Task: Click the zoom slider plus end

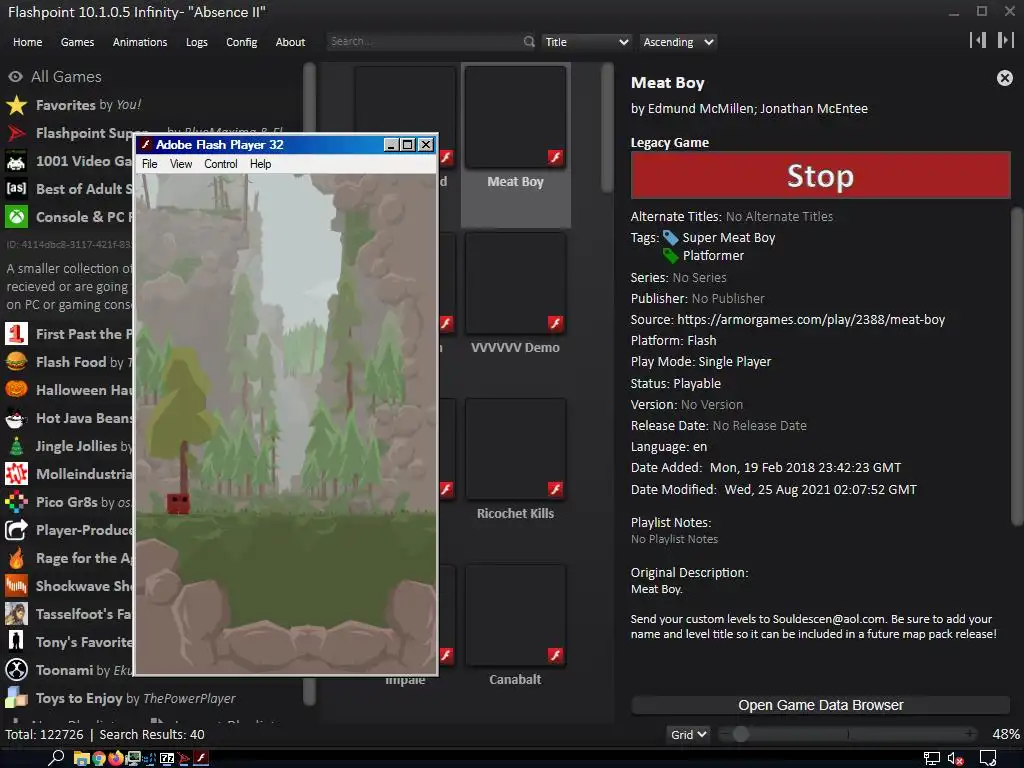Action: click(972, 734)
